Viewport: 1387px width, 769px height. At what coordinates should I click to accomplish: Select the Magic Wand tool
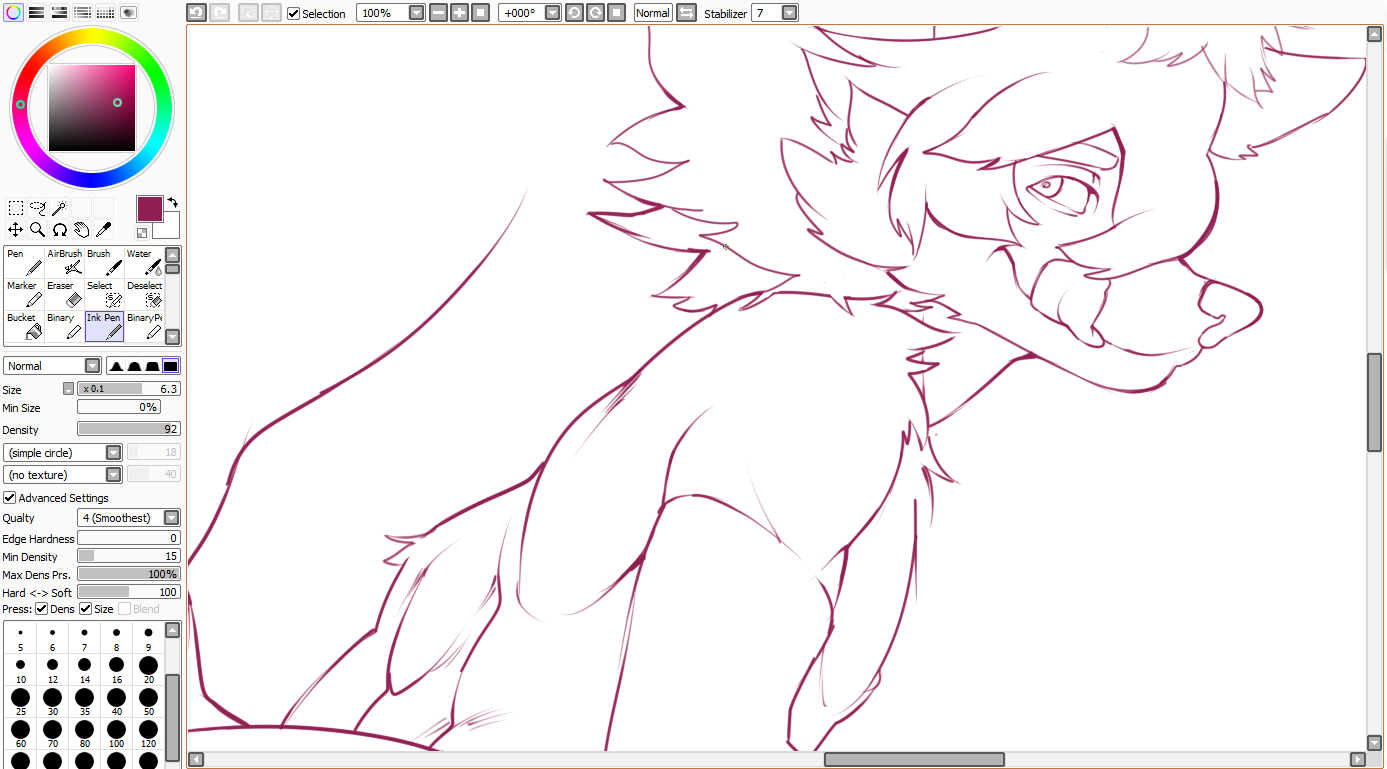tap(60, 208)
